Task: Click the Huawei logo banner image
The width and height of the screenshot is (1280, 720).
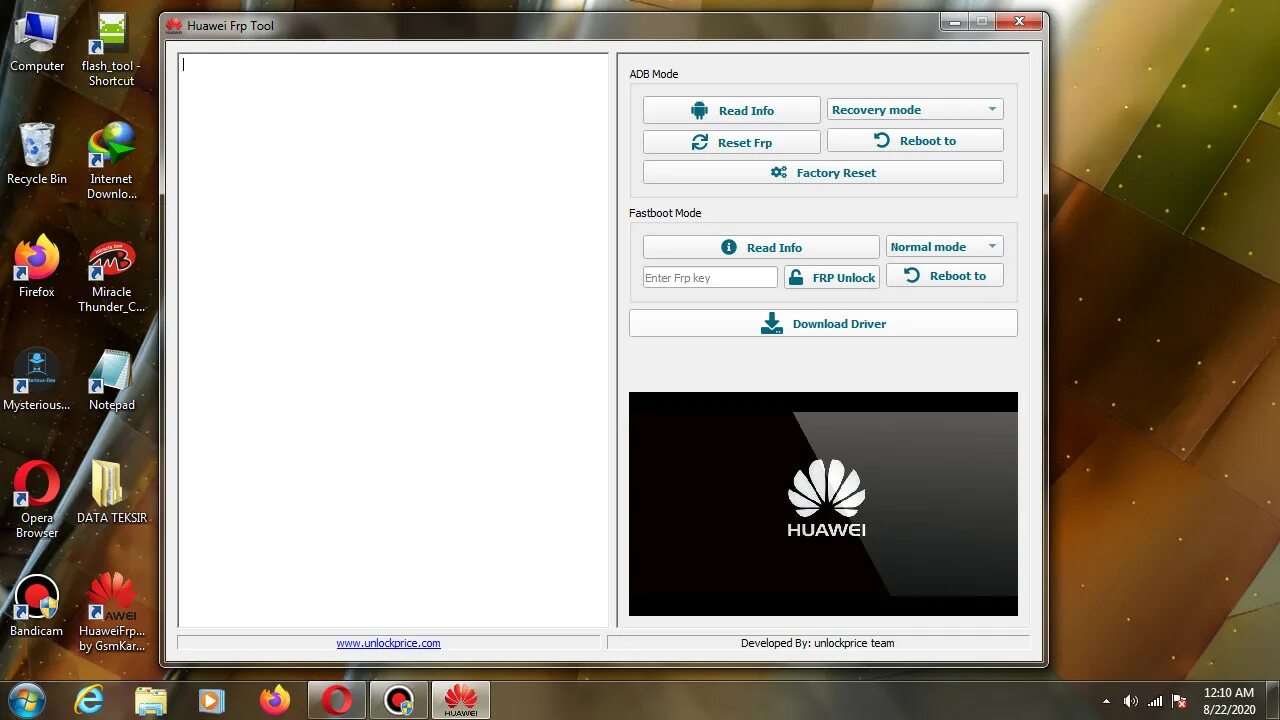Action: (x=823, y=503)
